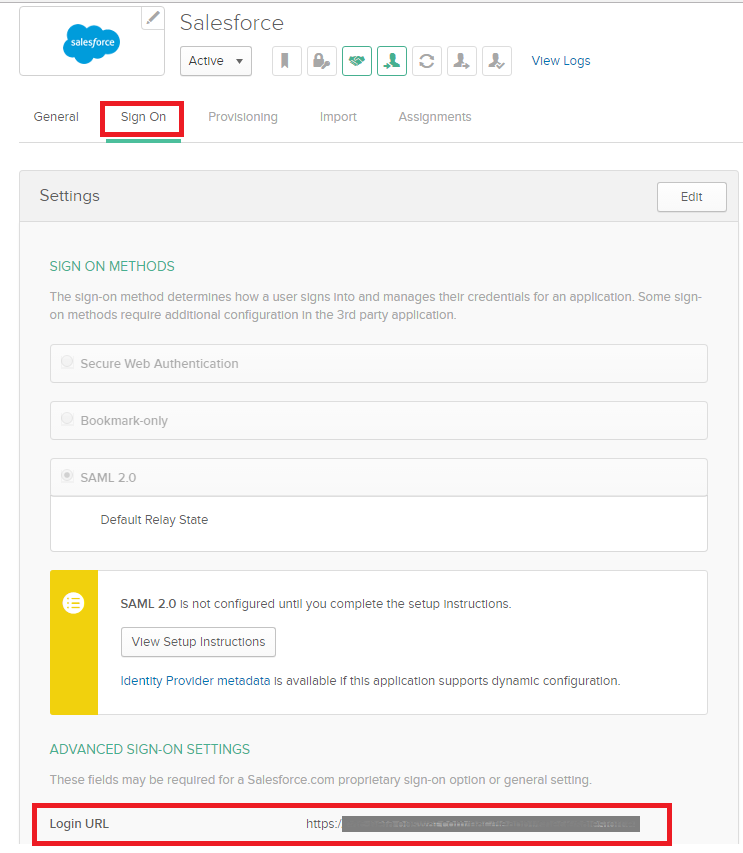Click the Edit settings button
743x853 pixels.
tap(691, 197)
